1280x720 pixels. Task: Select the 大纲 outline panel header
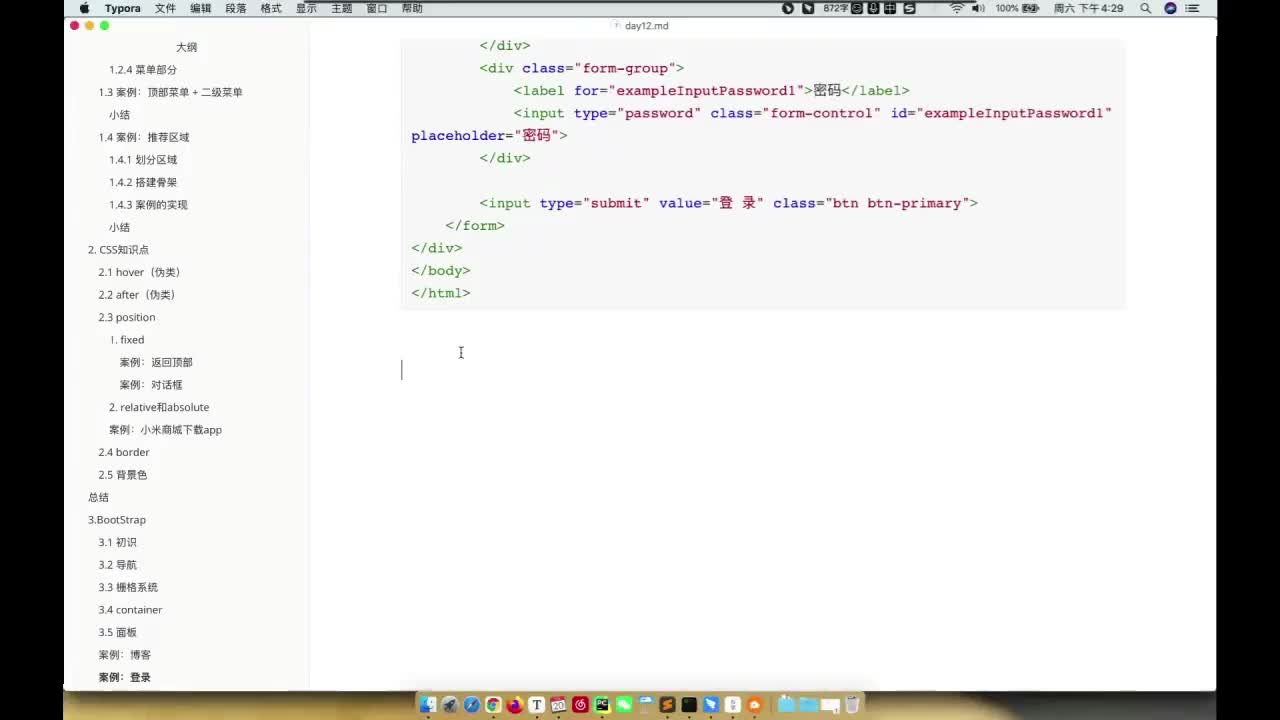tap(186, 47)
